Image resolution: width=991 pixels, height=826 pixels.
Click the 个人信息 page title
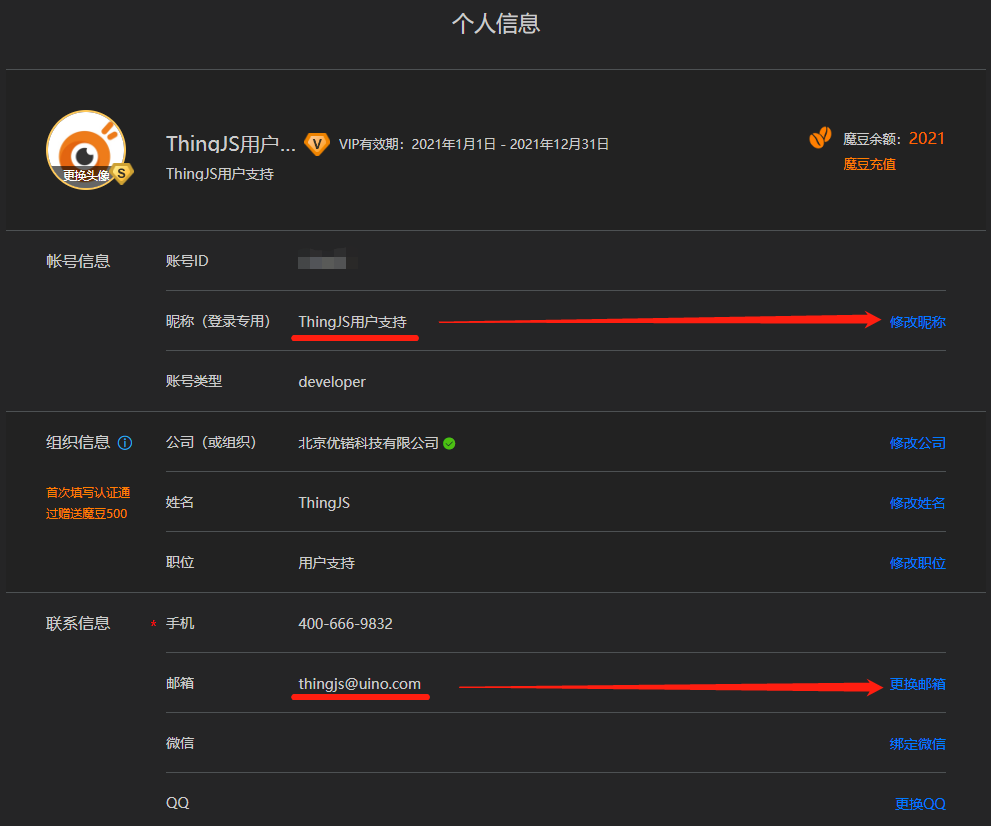(496, 23)
